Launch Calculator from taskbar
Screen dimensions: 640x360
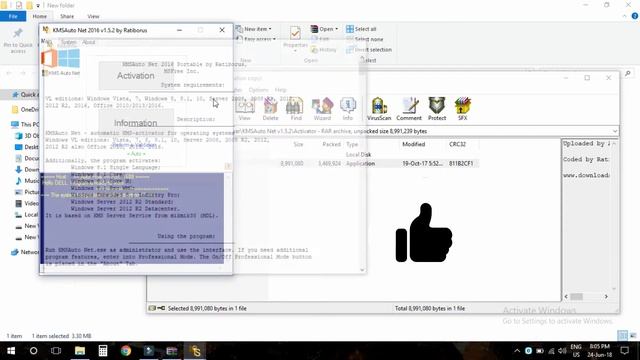[x=103, y=351]
